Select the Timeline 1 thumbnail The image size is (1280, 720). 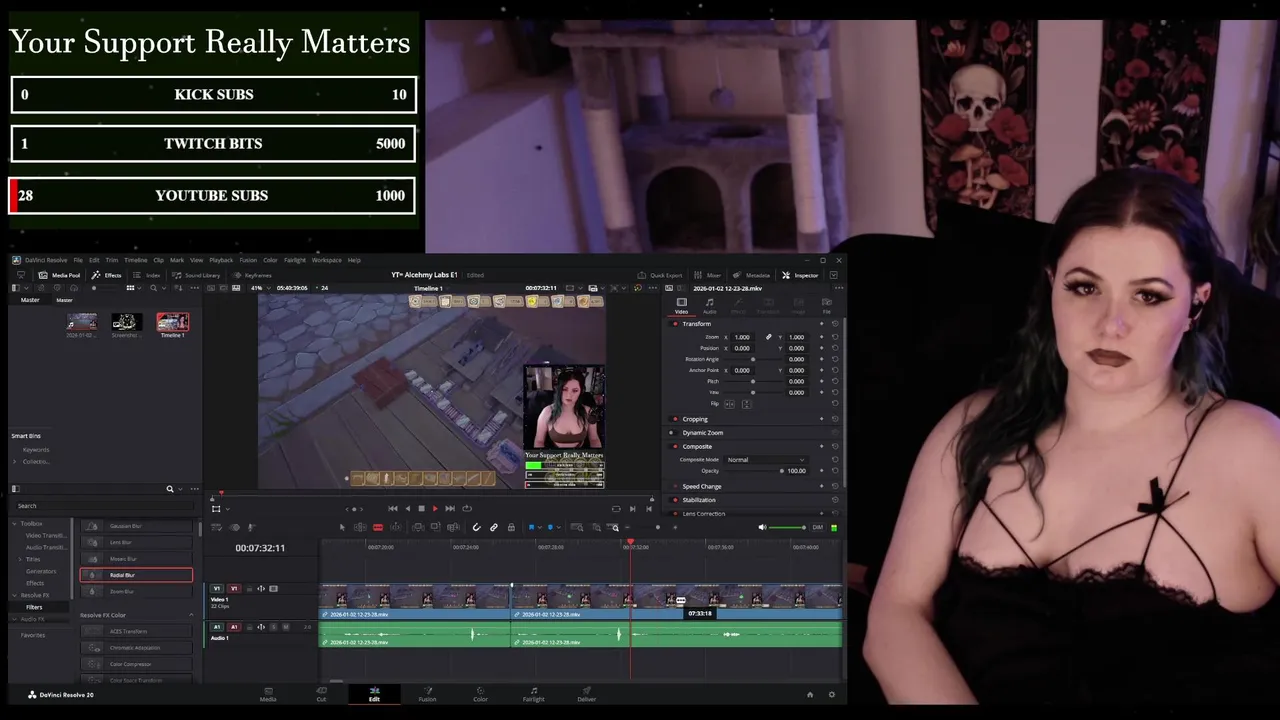172,322
